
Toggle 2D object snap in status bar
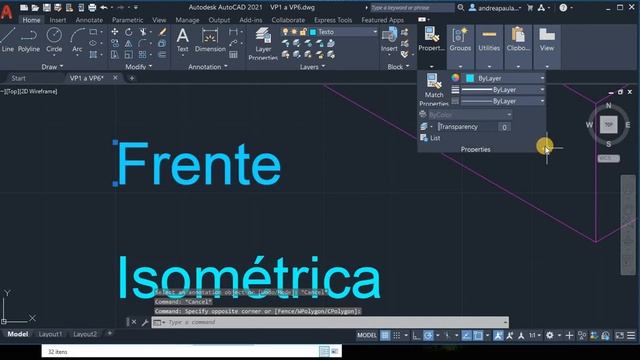coord(478,336)
